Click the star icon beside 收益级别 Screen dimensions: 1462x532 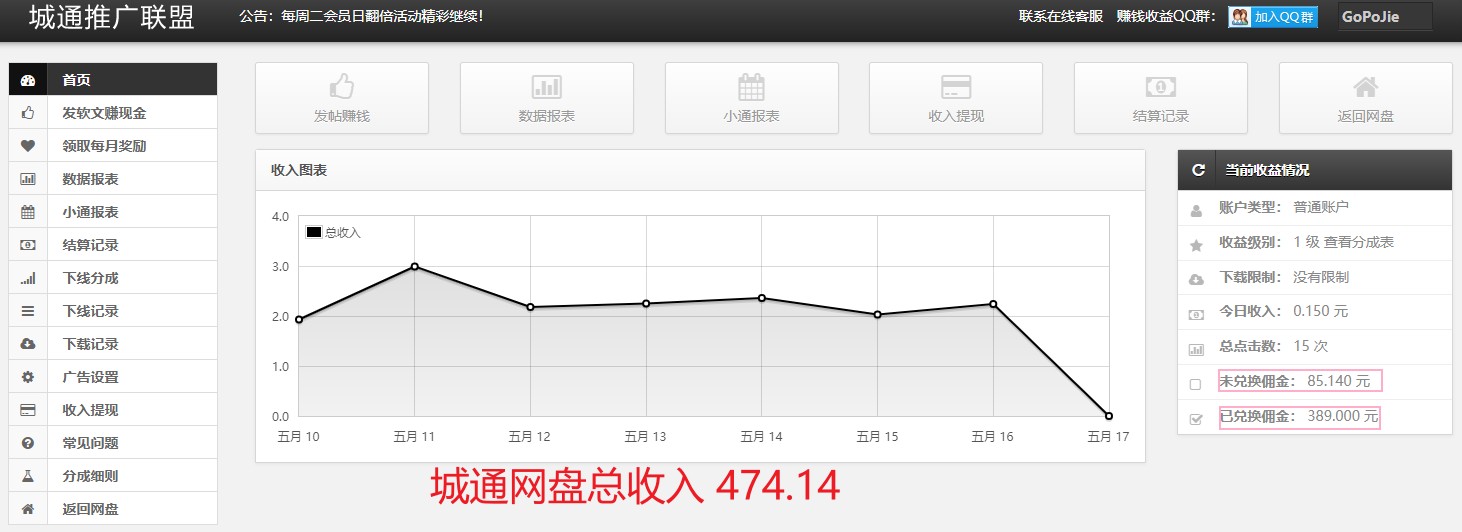click(1196, 245)
